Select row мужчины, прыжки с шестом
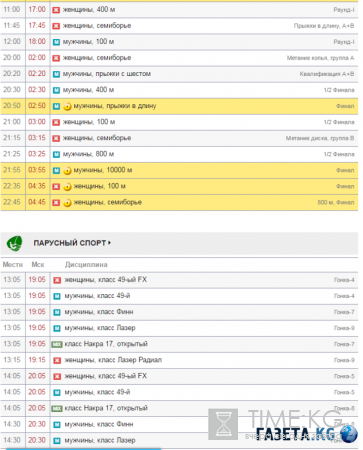Viewport: 363px width, 450px height. [179, 74]
